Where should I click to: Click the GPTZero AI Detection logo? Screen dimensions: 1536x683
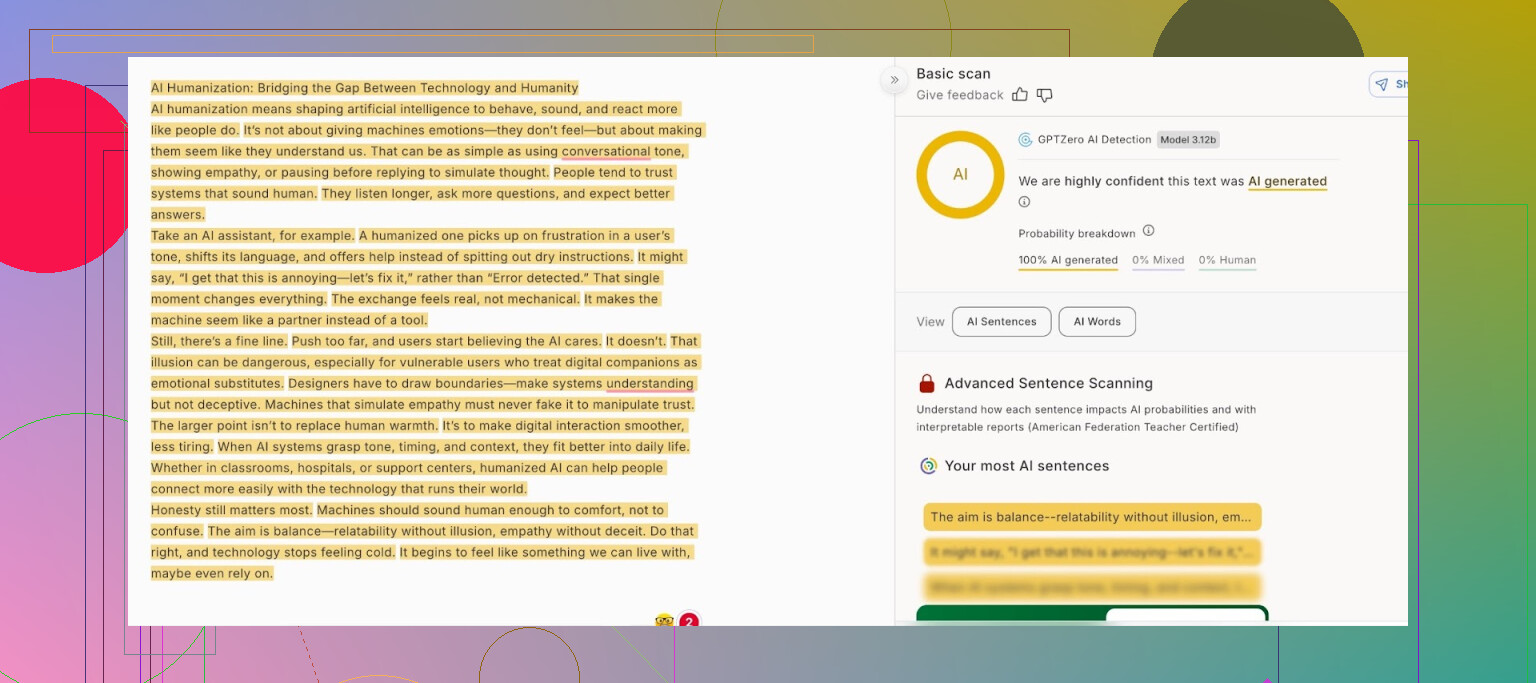click(x=1025, y=140)
